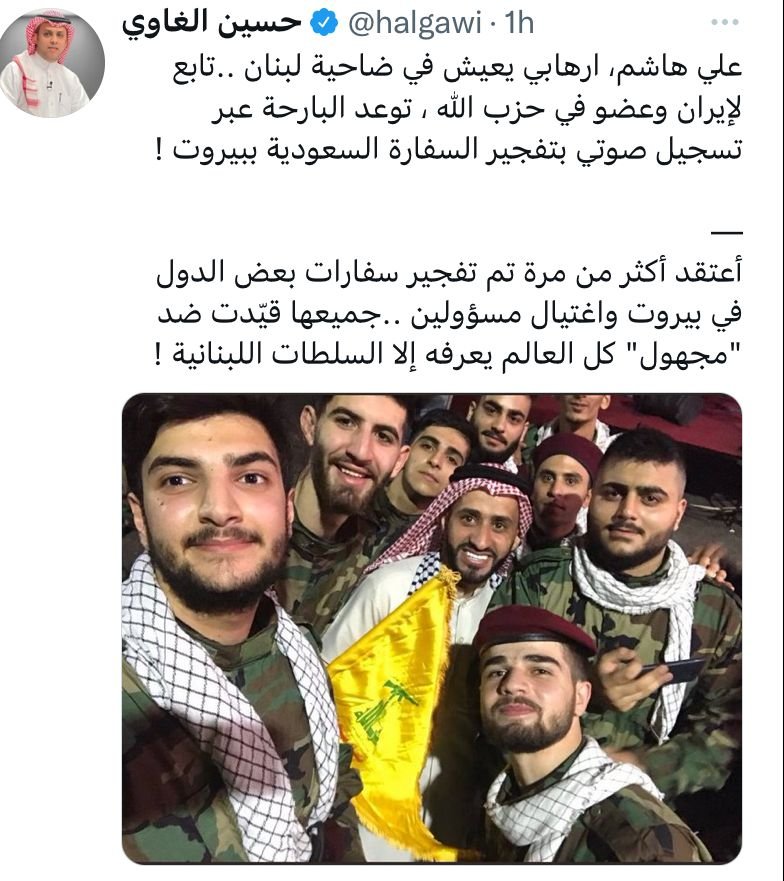Open profile via display name حسين الغاوي

212,24
